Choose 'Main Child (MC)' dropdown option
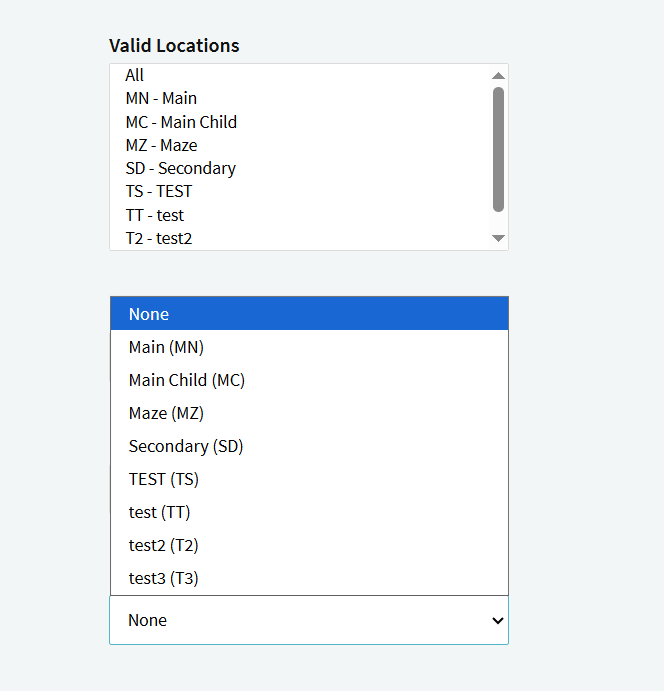 click(x=187, y=380)
